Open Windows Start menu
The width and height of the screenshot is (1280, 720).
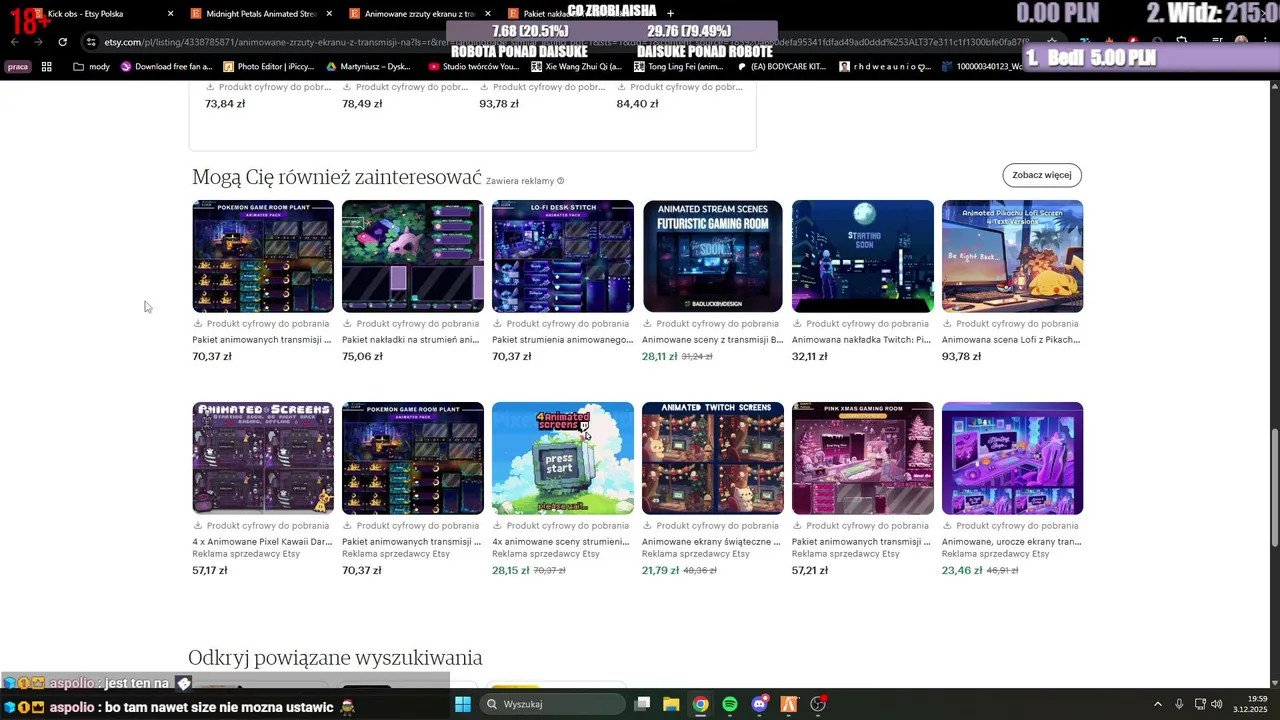coord(462,704)
